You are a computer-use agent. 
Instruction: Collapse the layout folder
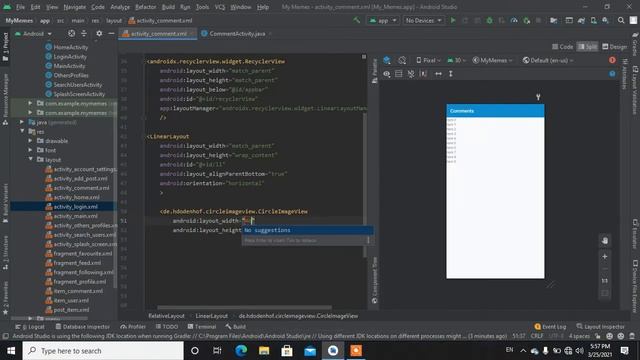[x=30, y=160]
